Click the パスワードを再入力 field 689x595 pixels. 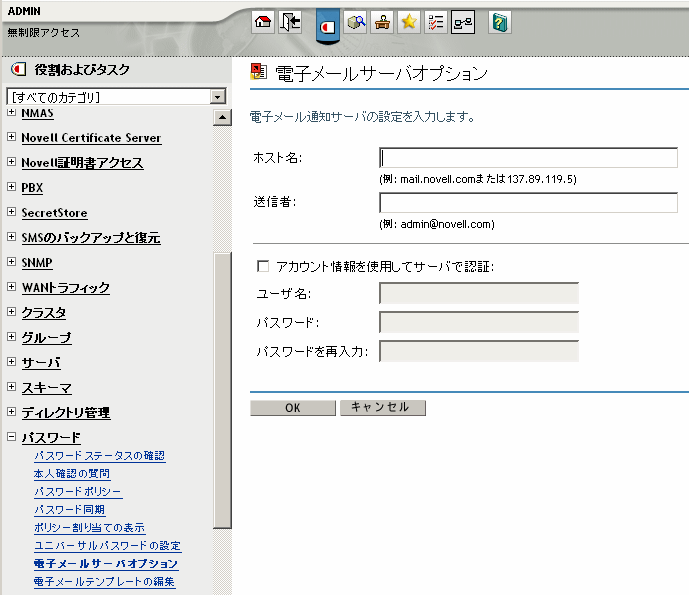479,351
